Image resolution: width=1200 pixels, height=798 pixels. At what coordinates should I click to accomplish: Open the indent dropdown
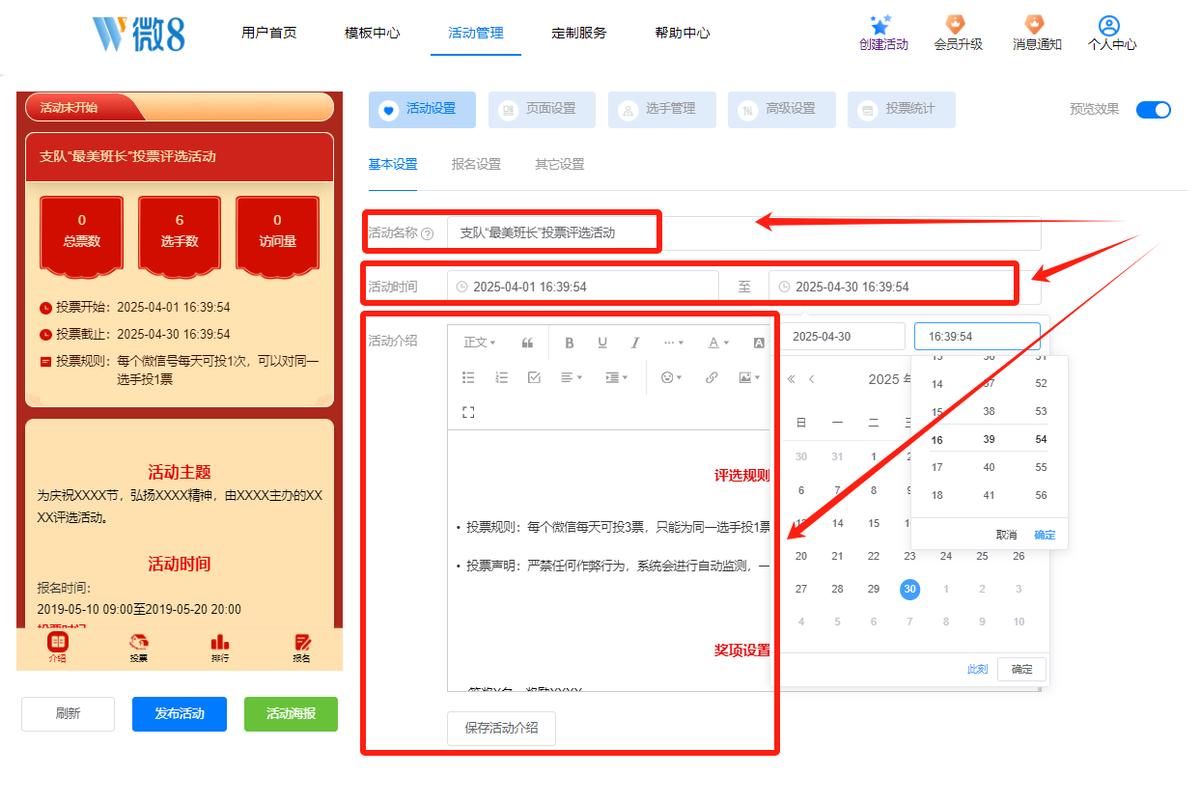pos(616,377)
